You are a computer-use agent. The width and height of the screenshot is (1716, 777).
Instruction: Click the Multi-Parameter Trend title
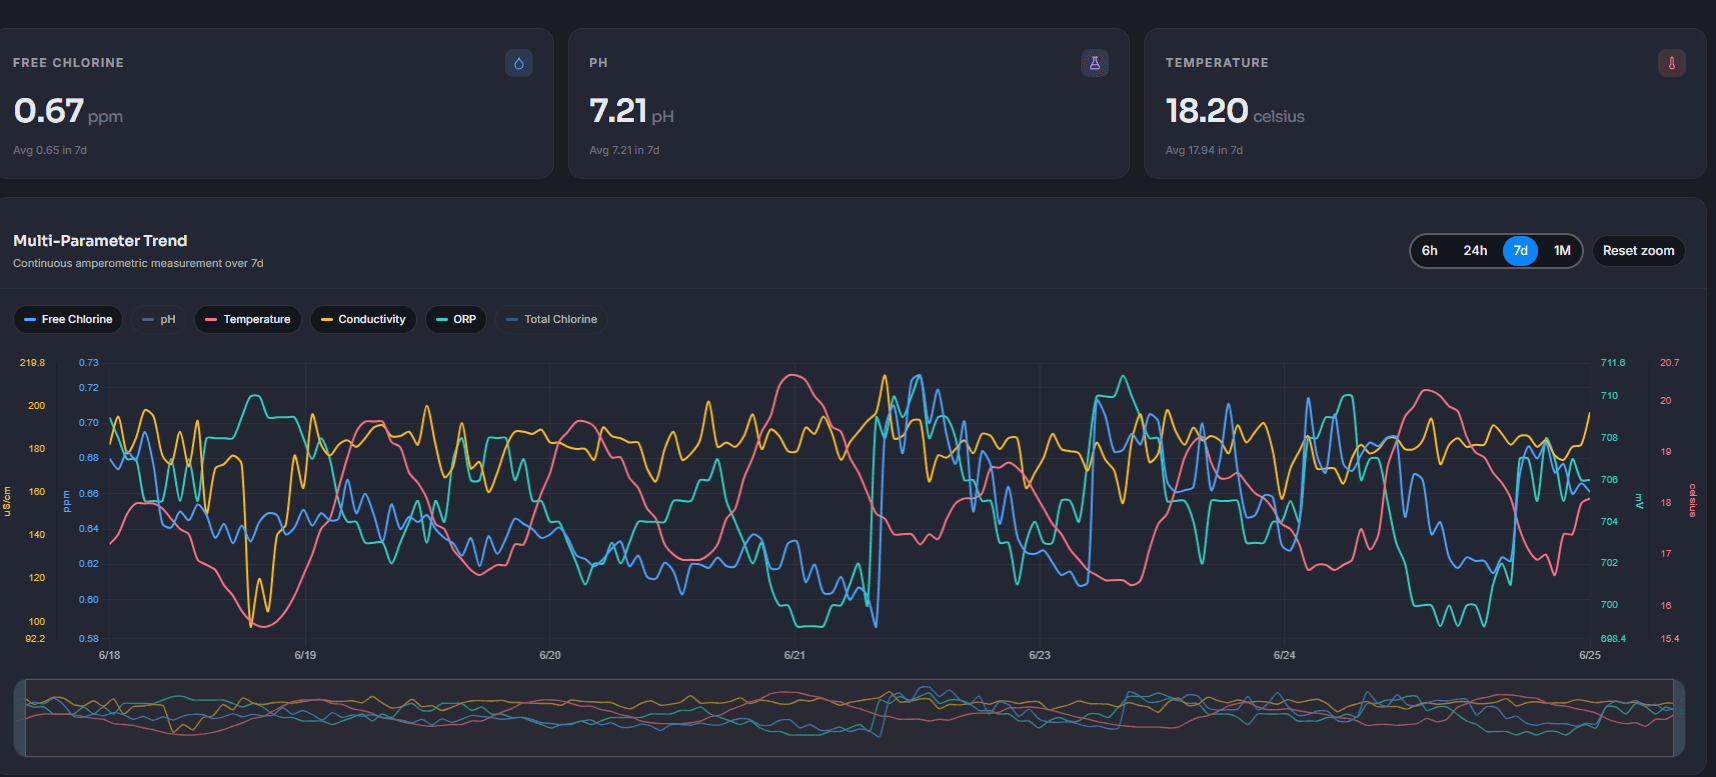100,241
